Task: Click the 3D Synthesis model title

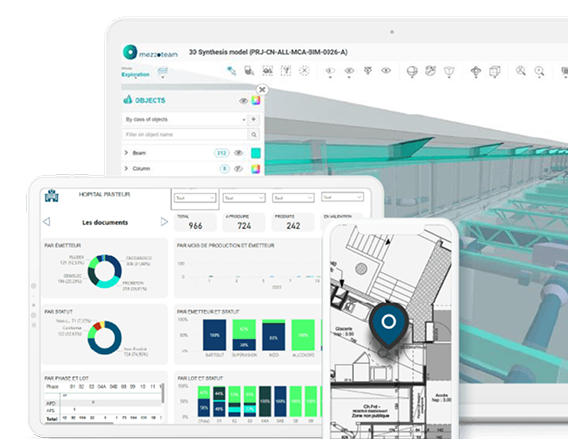Action: (268, 52)
